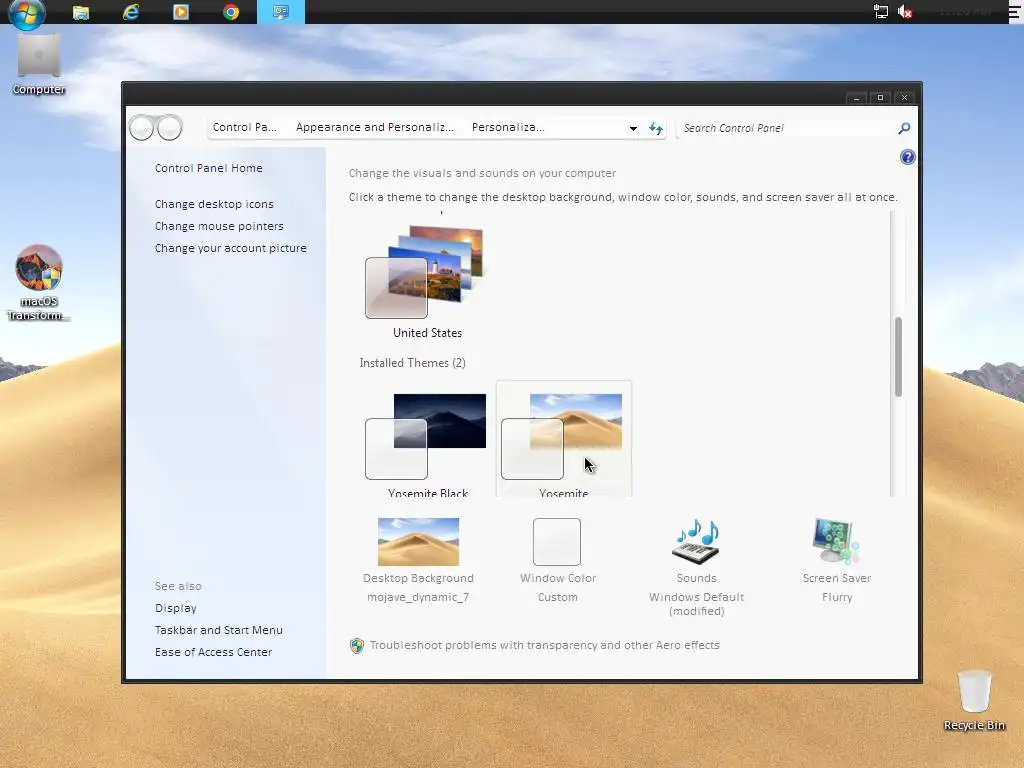Open Help via the blue question icon
The image size is (1024, 768).
[x=908, y=157]
